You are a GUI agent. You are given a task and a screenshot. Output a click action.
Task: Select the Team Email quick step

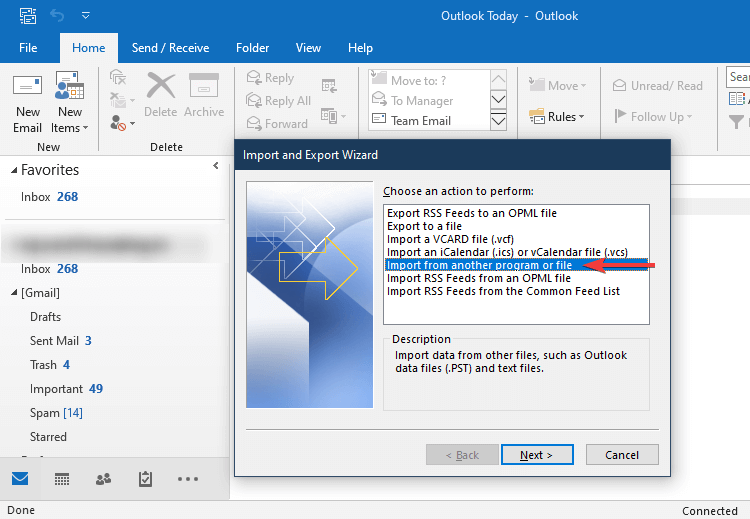point(429,121)
